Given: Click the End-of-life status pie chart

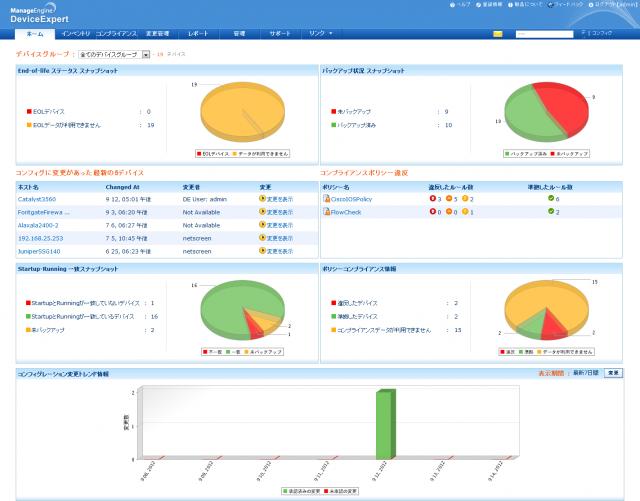Looking at the screenshot, I should click(x=242, y=112).
